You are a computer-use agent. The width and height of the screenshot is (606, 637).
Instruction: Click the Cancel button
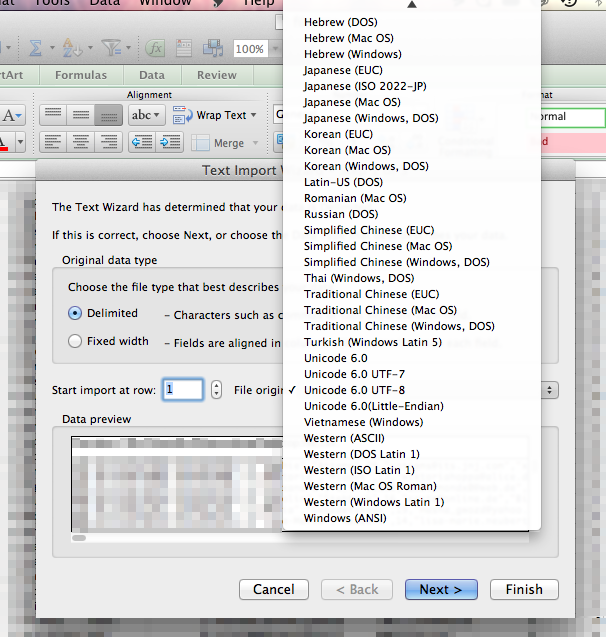tap(274, 589)
